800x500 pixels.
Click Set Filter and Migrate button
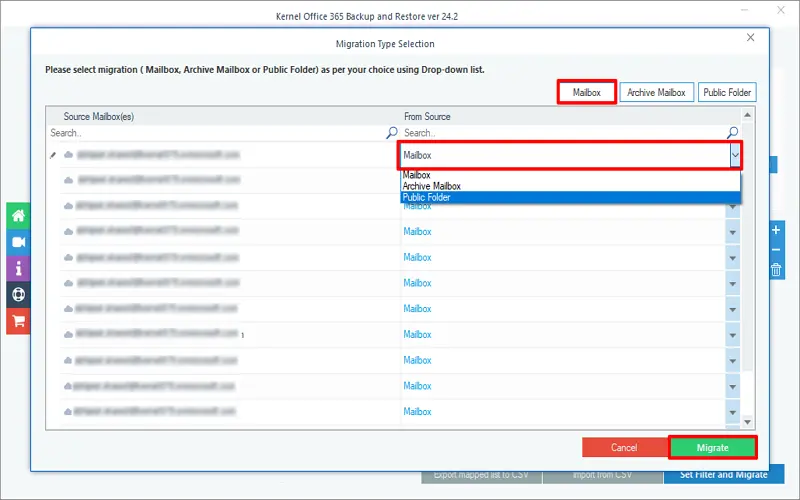[x=723, y=474]
